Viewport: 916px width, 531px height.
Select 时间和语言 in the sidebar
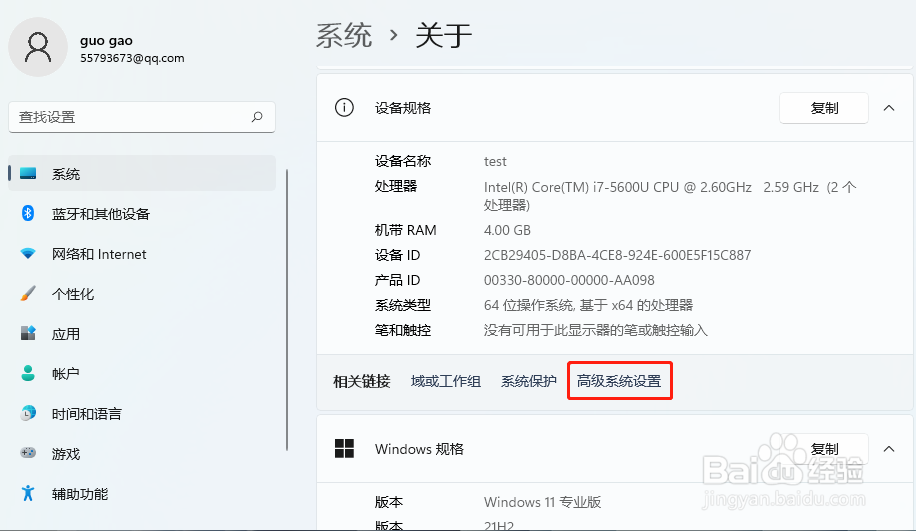tap(142, 414)
